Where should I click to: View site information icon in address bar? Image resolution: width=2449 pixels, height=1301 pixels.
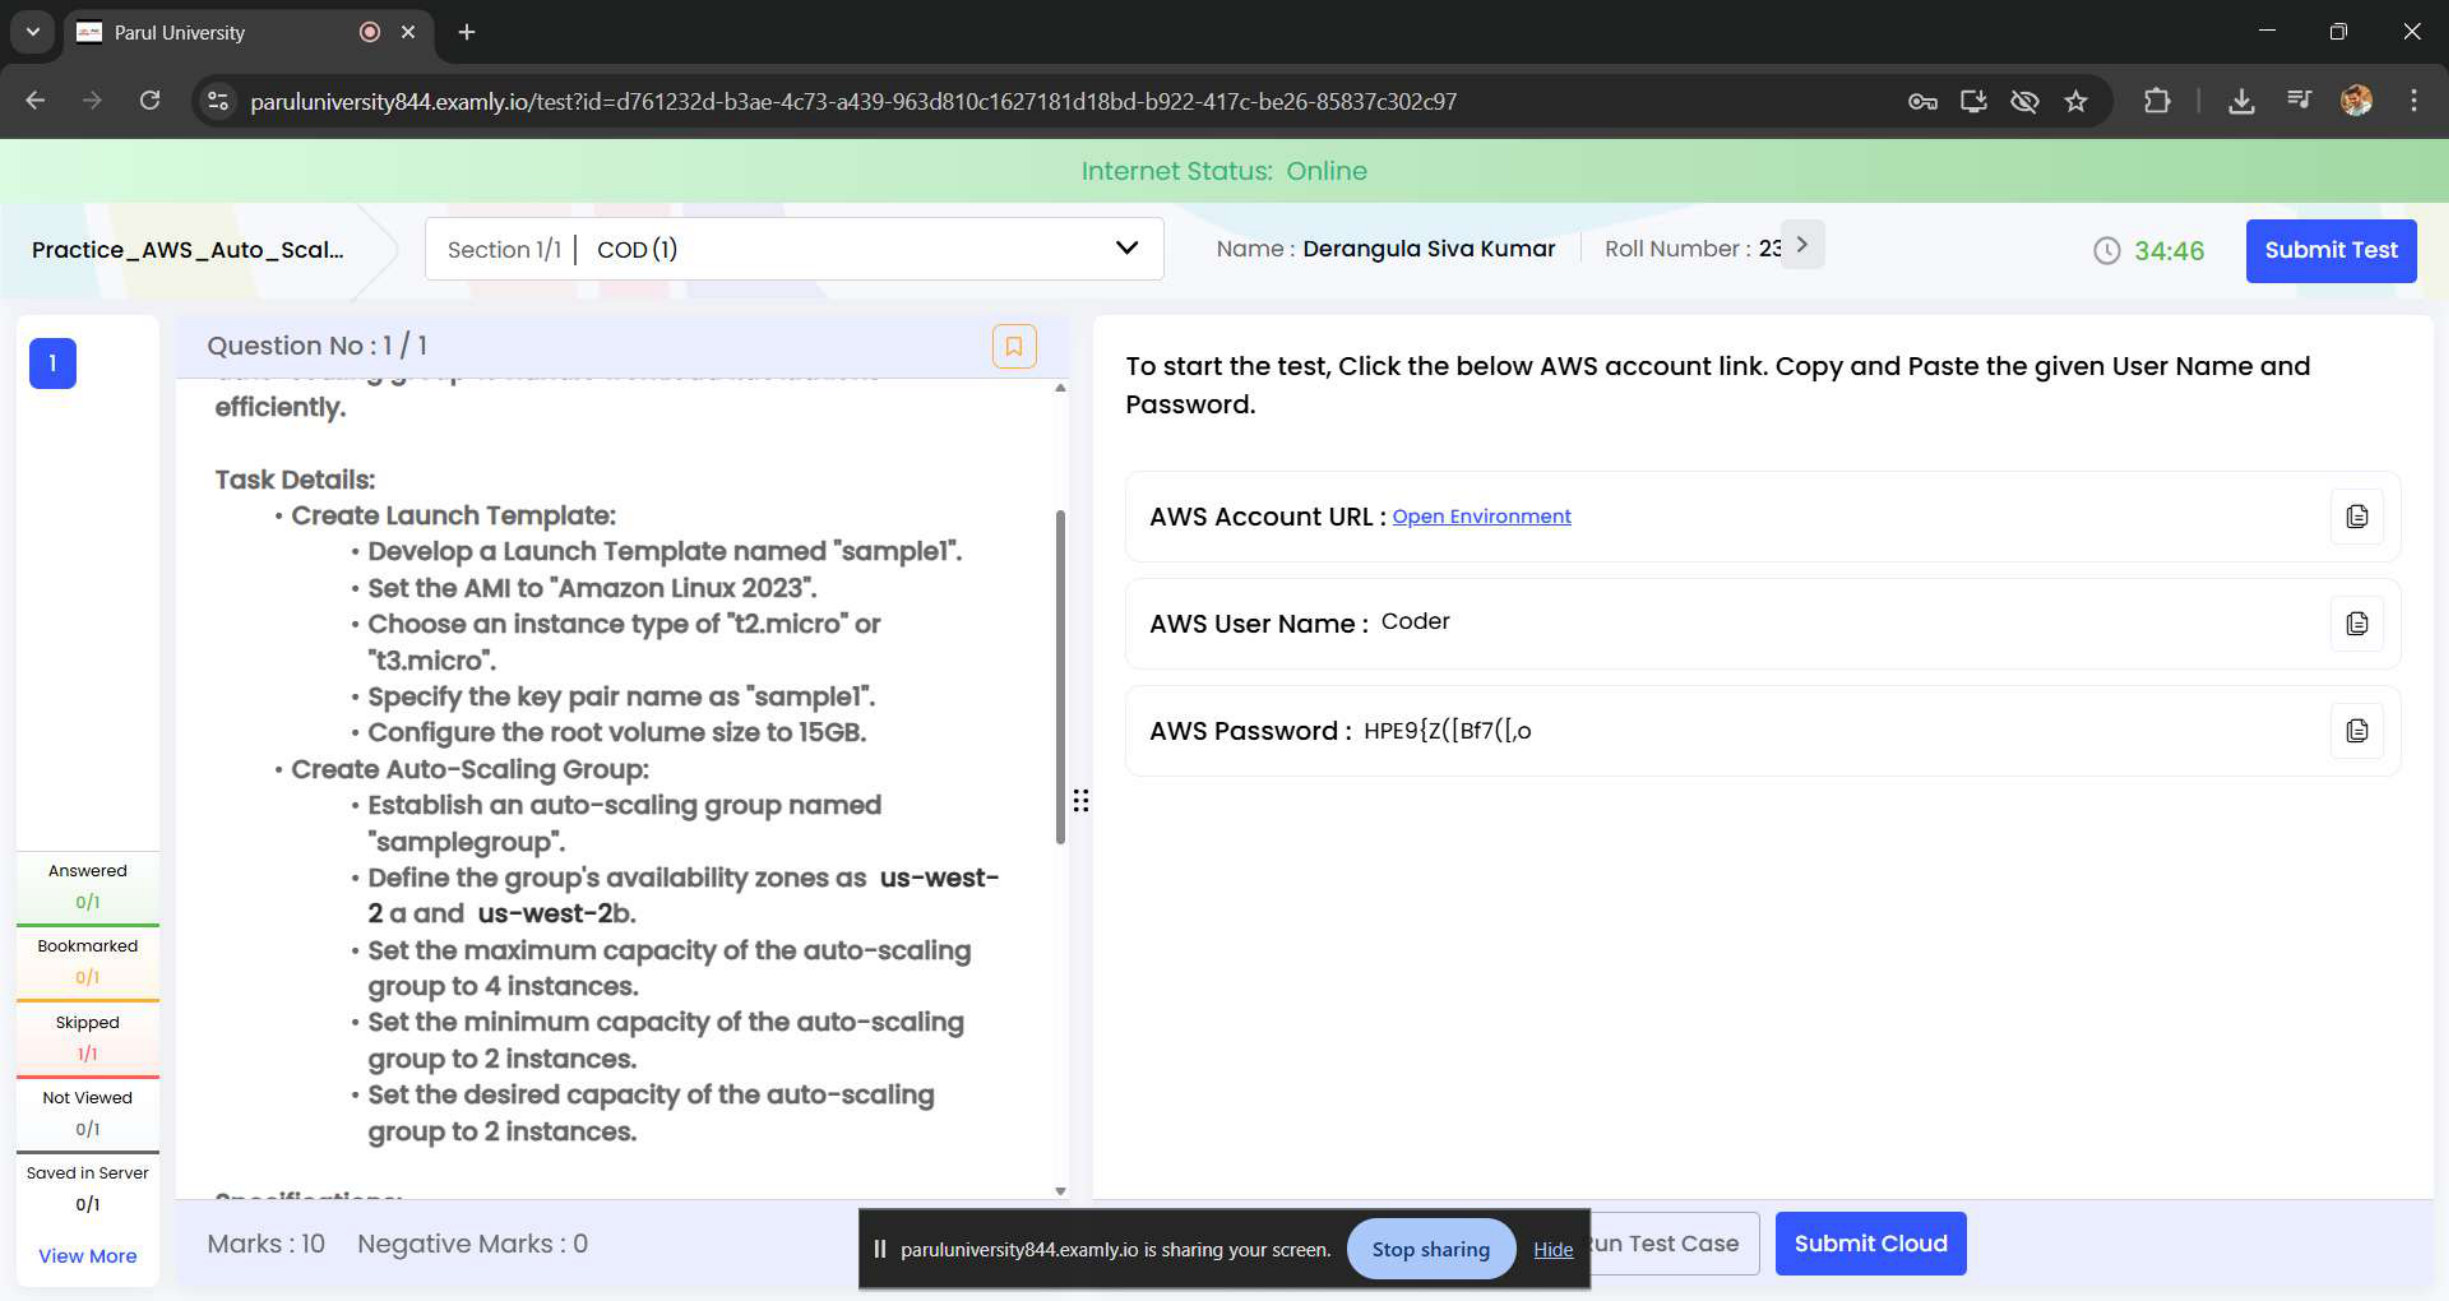[218, 100]
